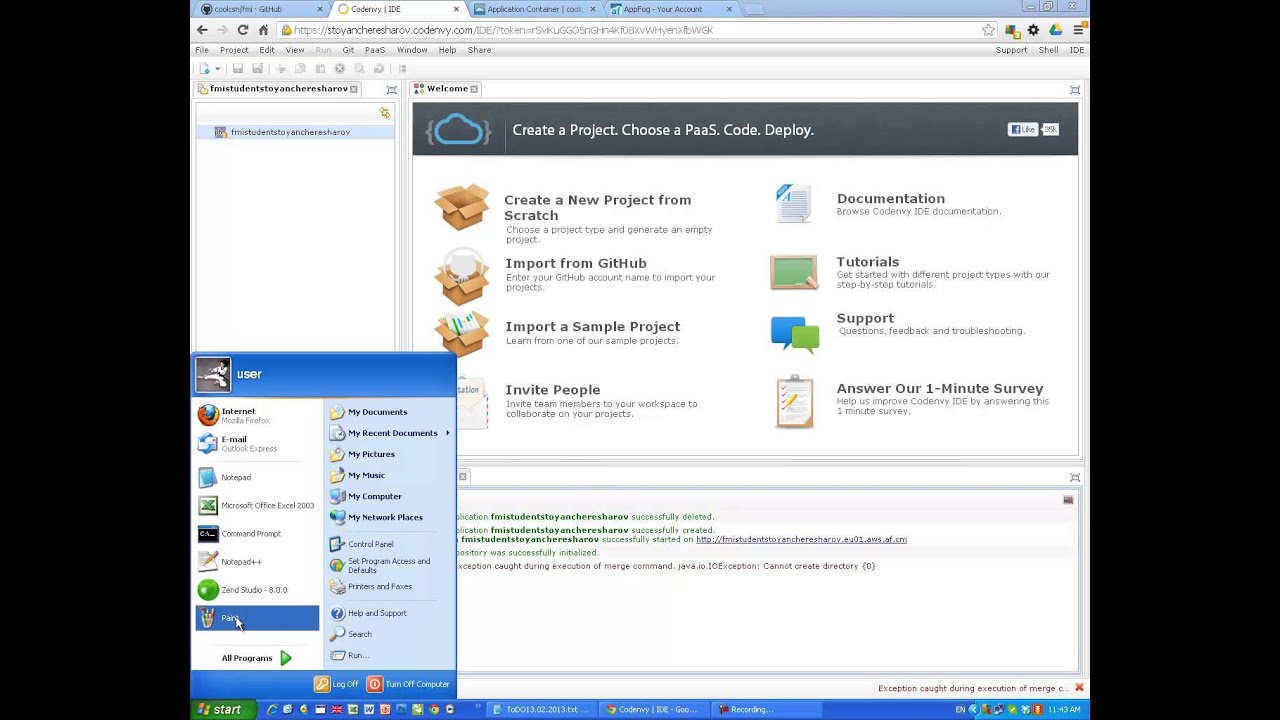Viewport: 1280px width, 720px height.
Task: Launch Microsoft Office Excel 2003
Action: (x=257, y=505)
